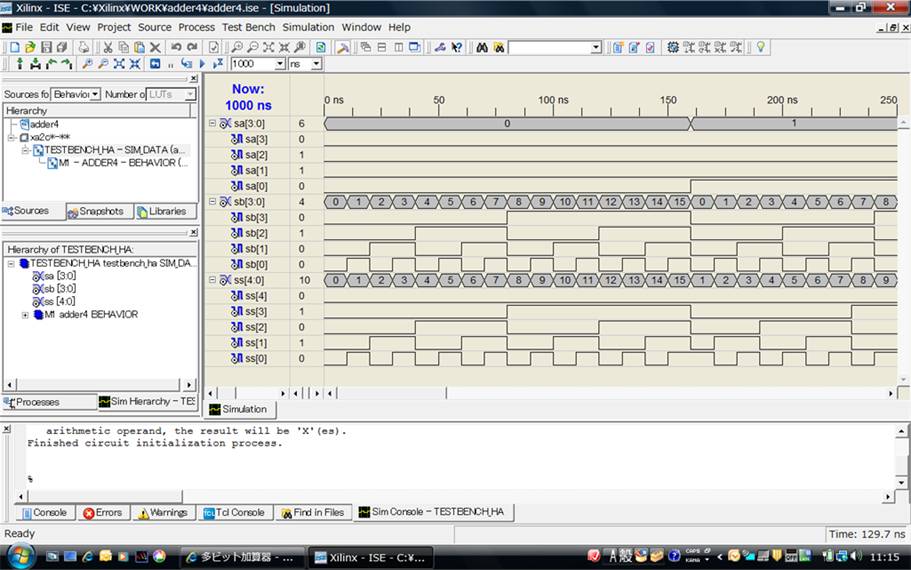Click the light bulb tips icon

761,47
